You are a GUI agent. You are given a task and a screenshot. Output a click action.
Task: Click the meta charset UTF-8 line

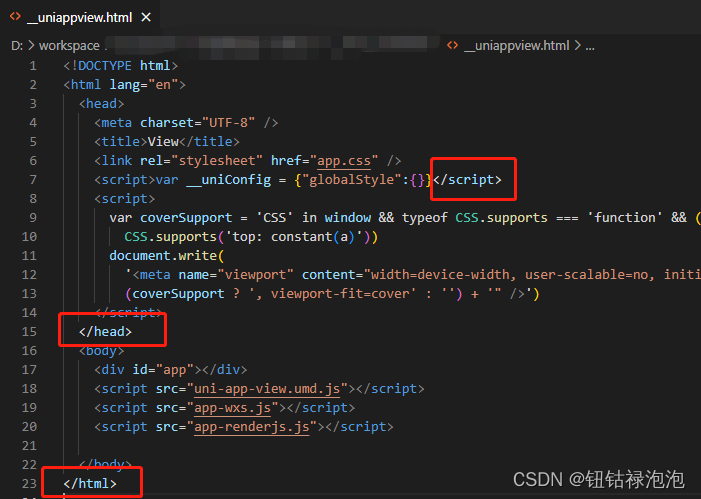(x=186, y=123)
